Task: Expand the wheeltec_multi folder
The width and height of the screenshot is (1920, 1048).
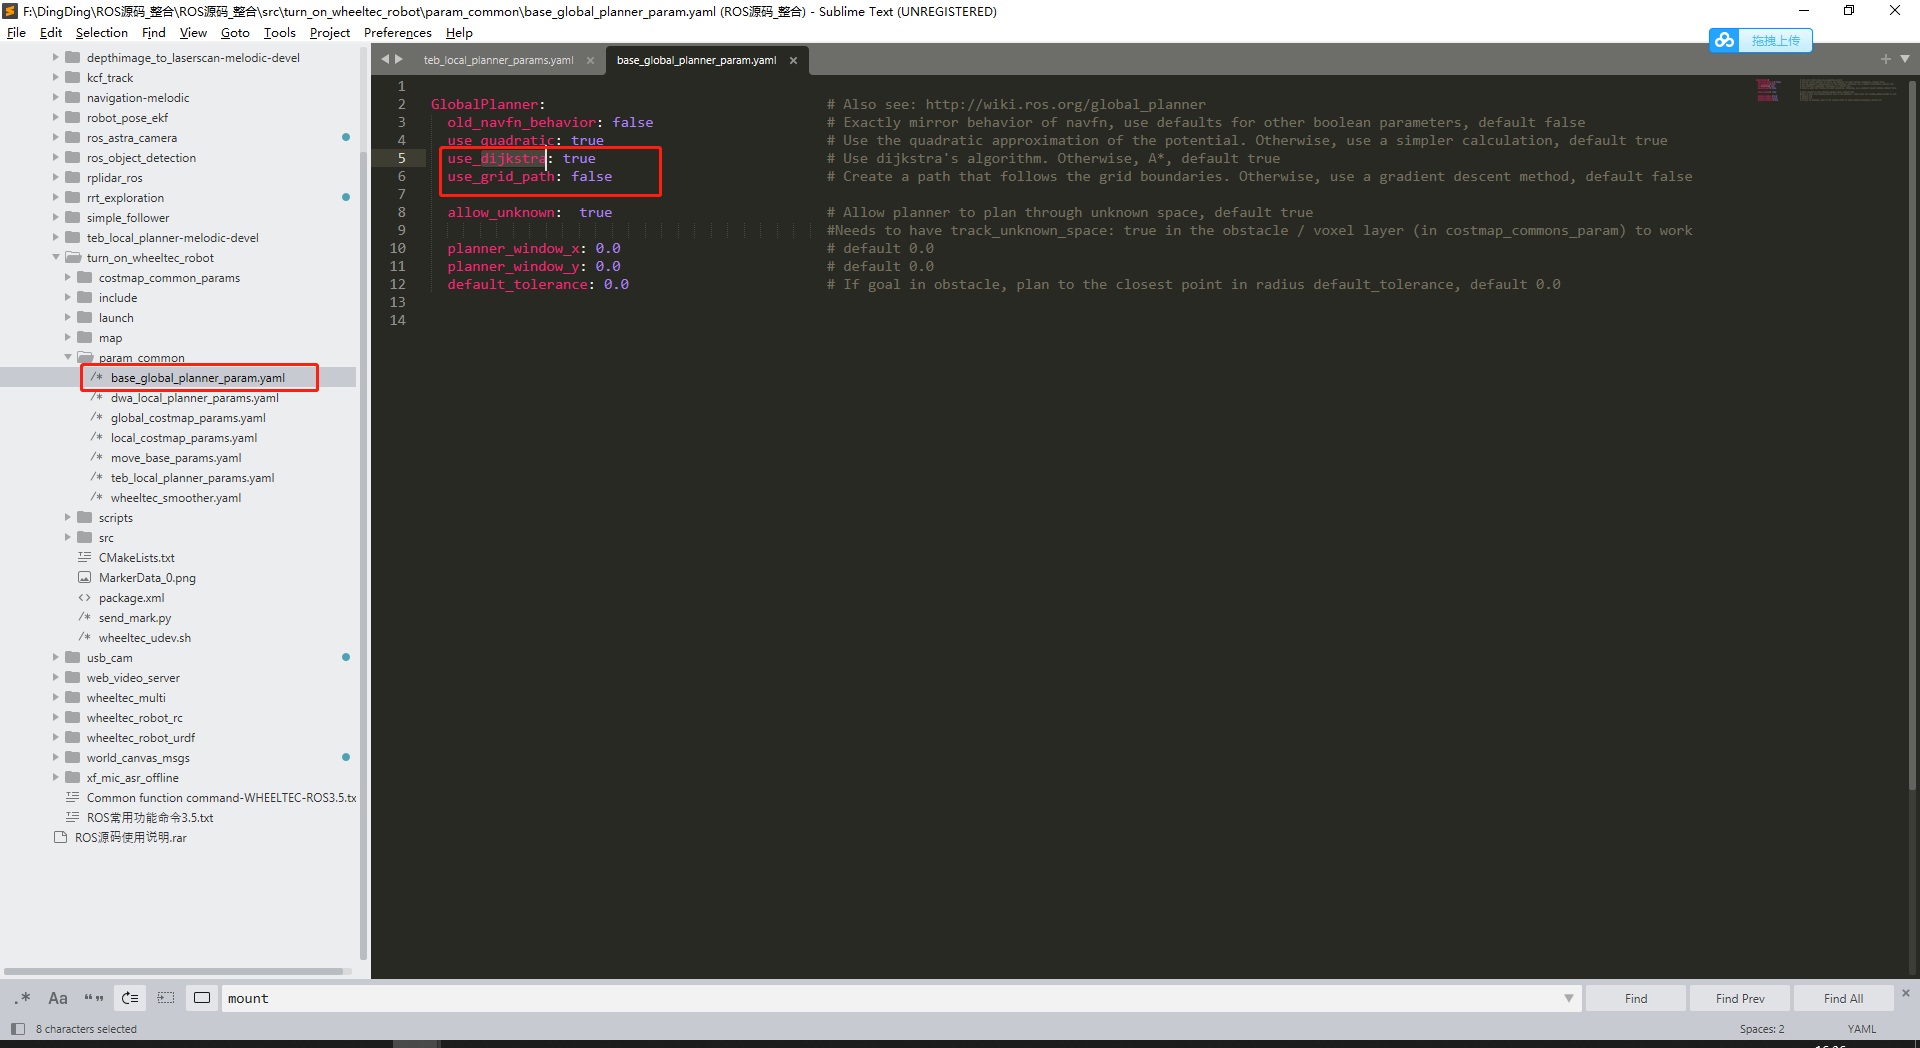Action: point(56,698)
